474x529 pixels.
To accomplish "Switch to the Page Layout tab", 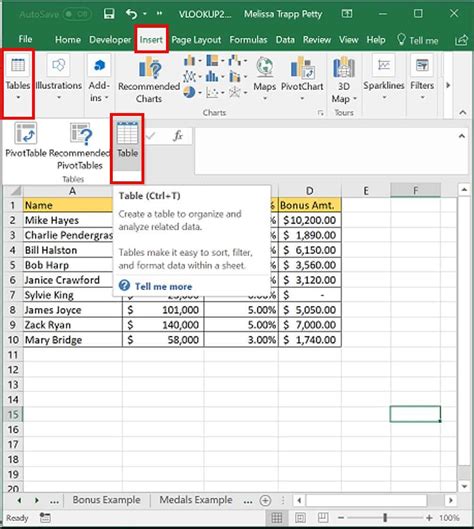I will point(196,40).
